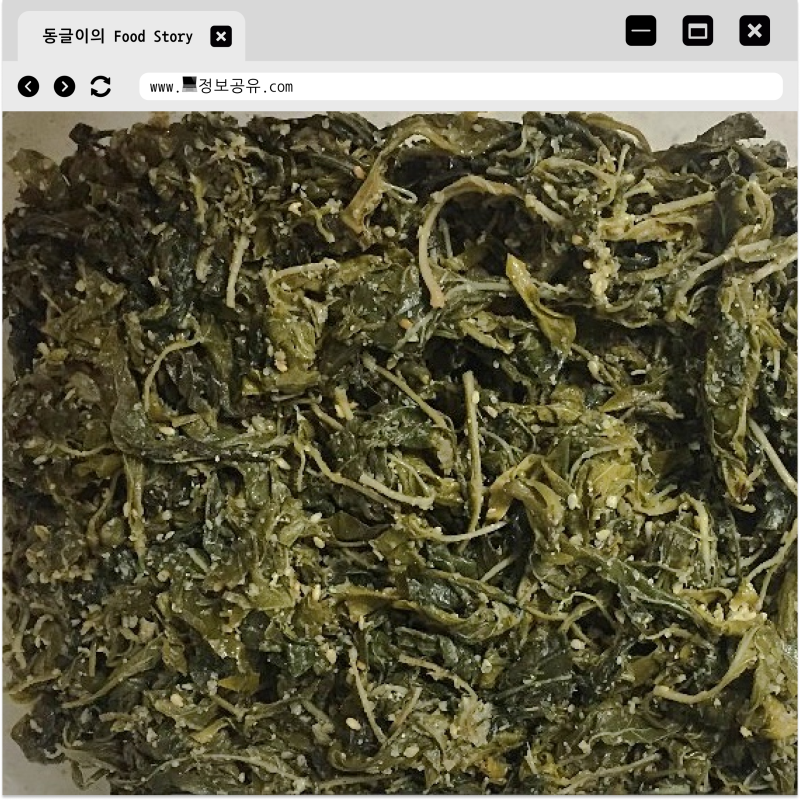800x800 pixels.
Task: Go forward with the right arrow button
Action: click(64, 86)
